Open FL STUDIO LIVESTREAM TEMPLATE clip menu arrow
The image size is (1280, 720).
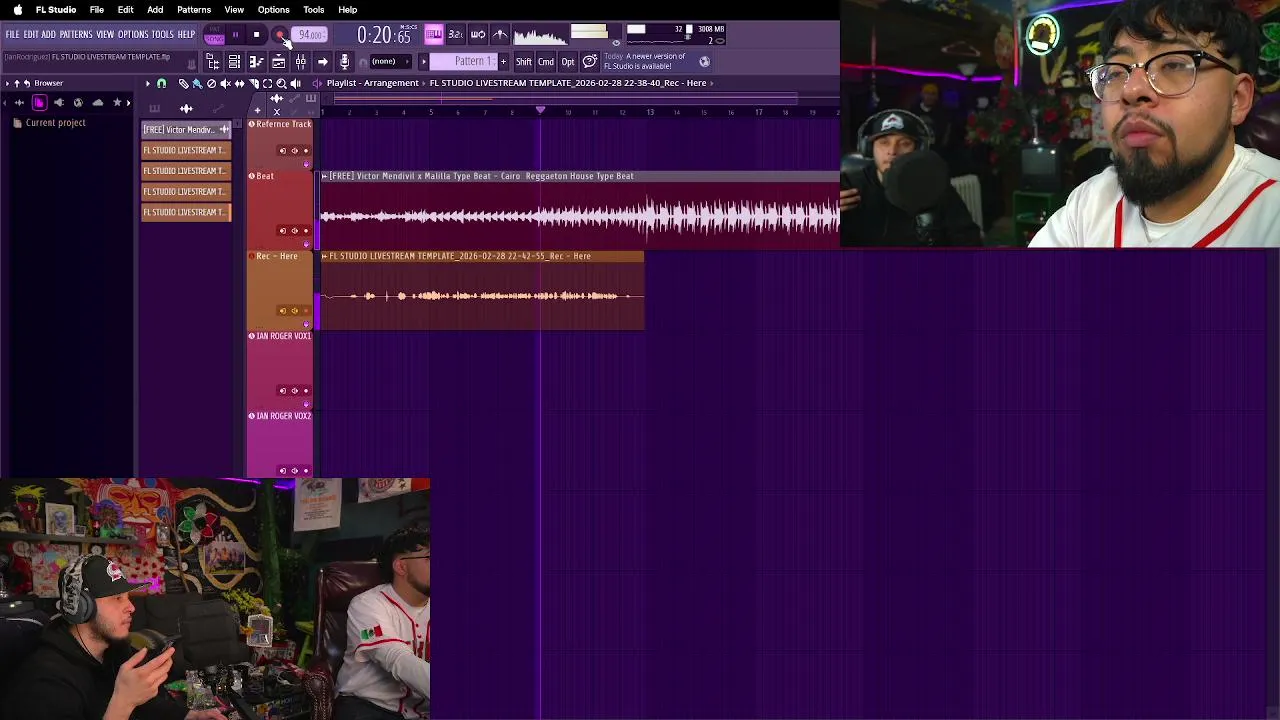pyautogui.click(x=324, y=256)
